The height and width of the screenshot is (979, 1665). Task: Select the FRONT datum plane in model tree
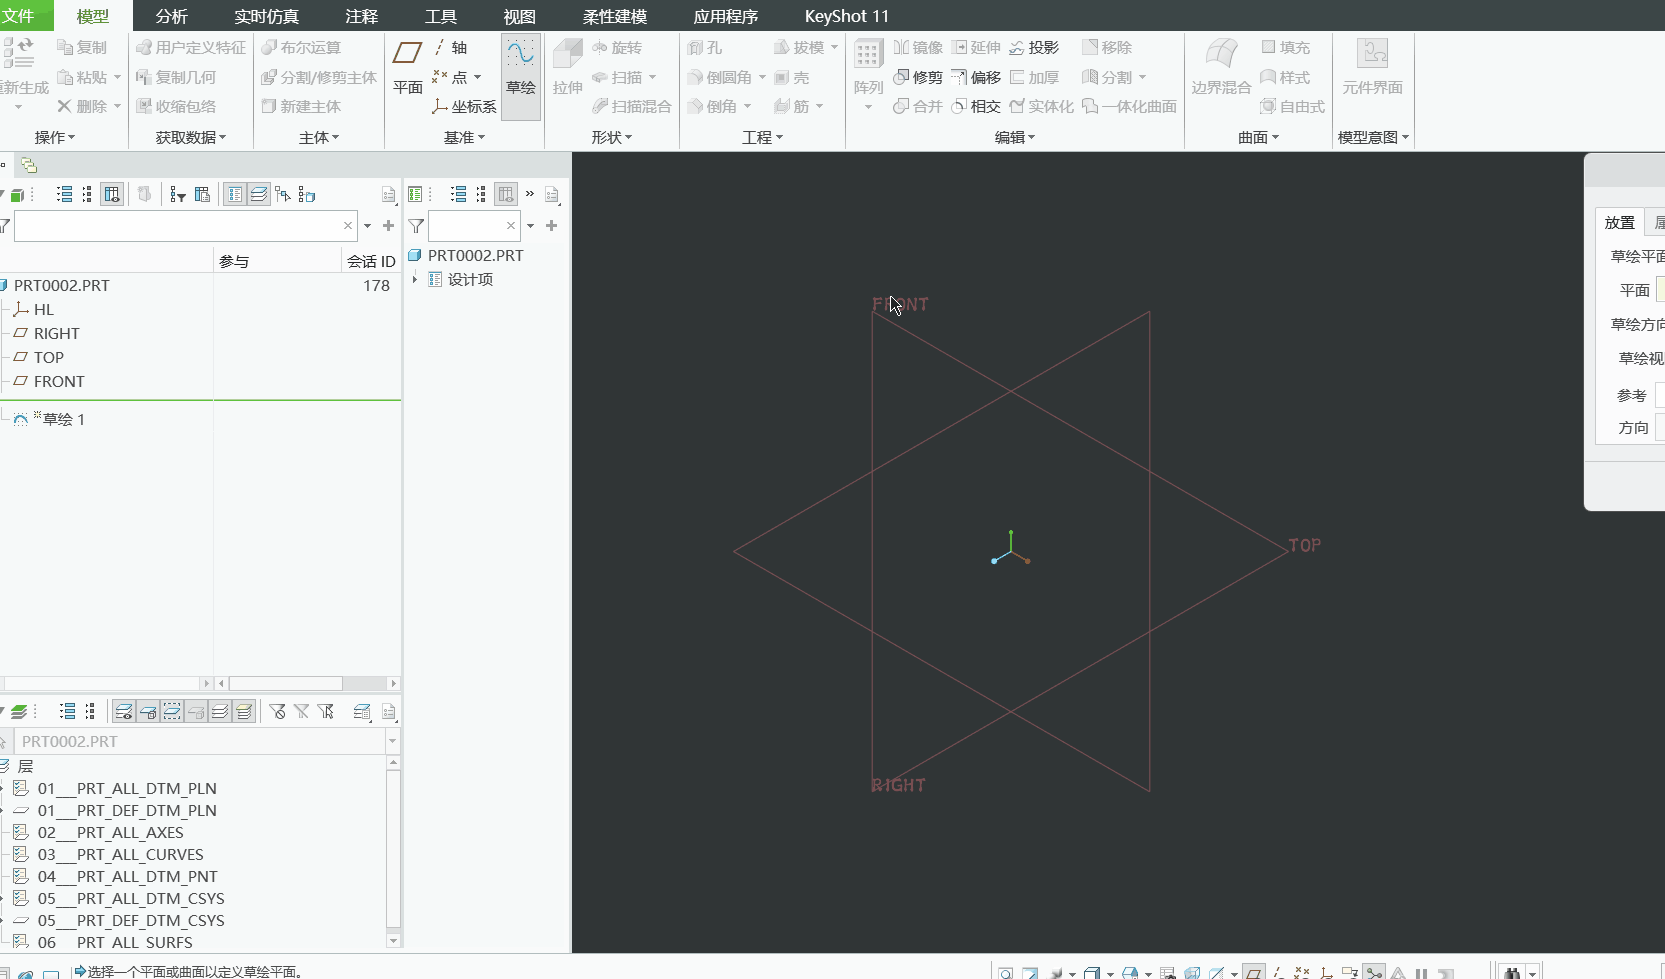click(59, 381)
